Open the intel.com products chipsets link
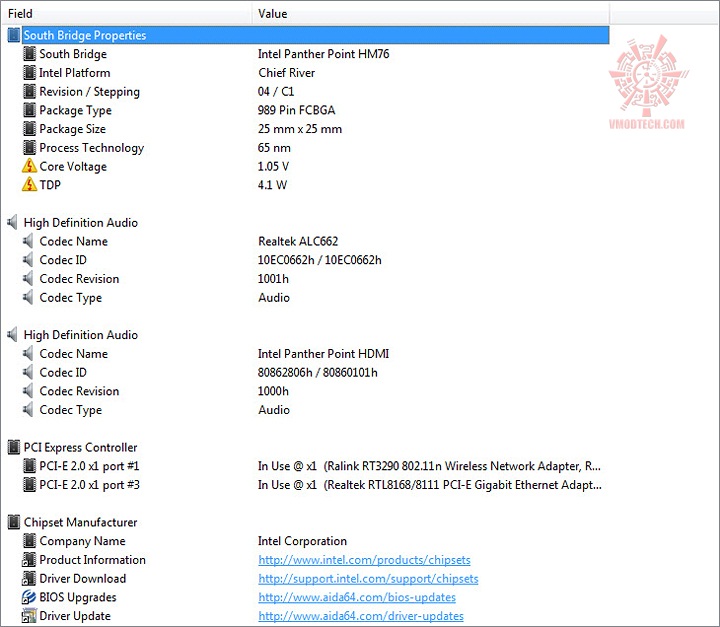 point(364,560)
